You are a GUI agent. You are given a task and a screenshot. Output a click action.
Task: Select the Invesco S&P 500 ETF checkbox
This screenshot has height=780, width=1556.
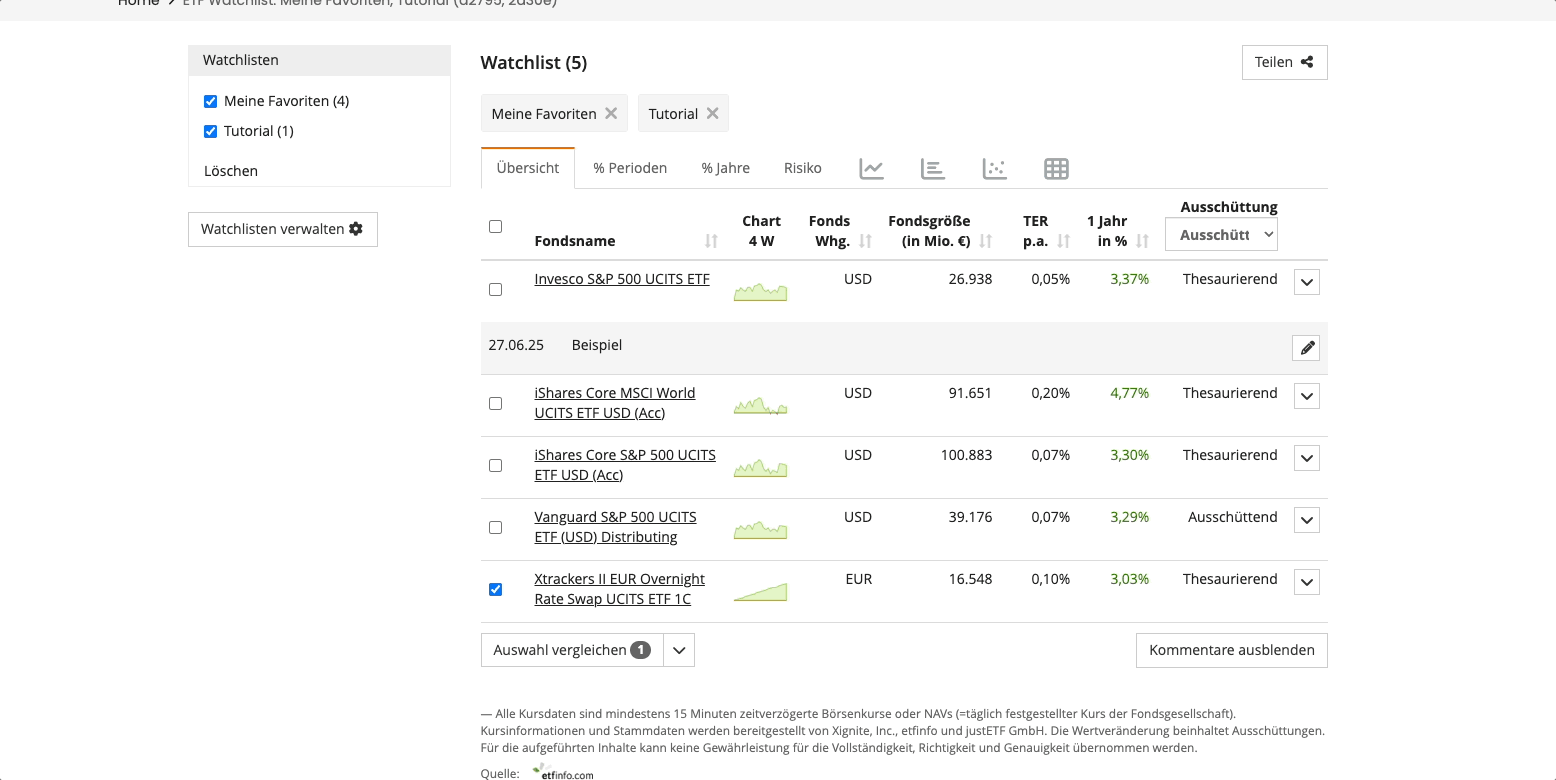[x=495, y=289]
